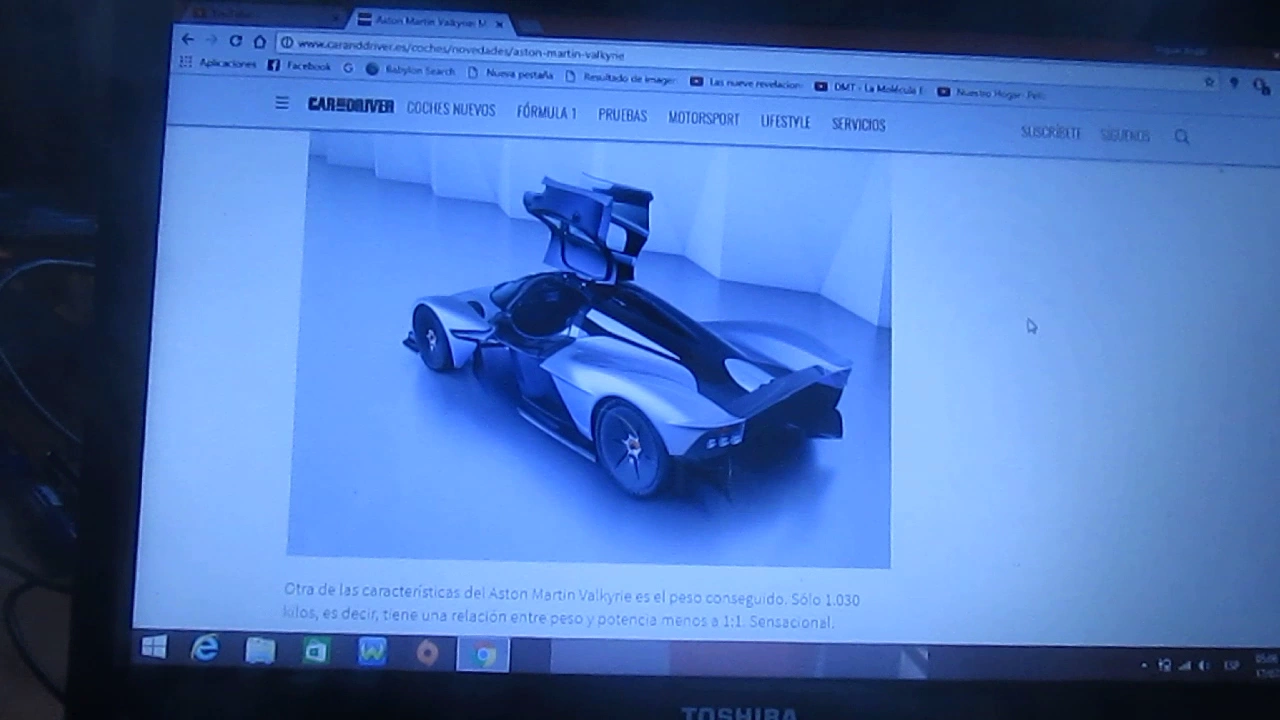Open the orange circular app in taskbar
This screenshot has height=720, width=1280.
[x=427, y=654]
